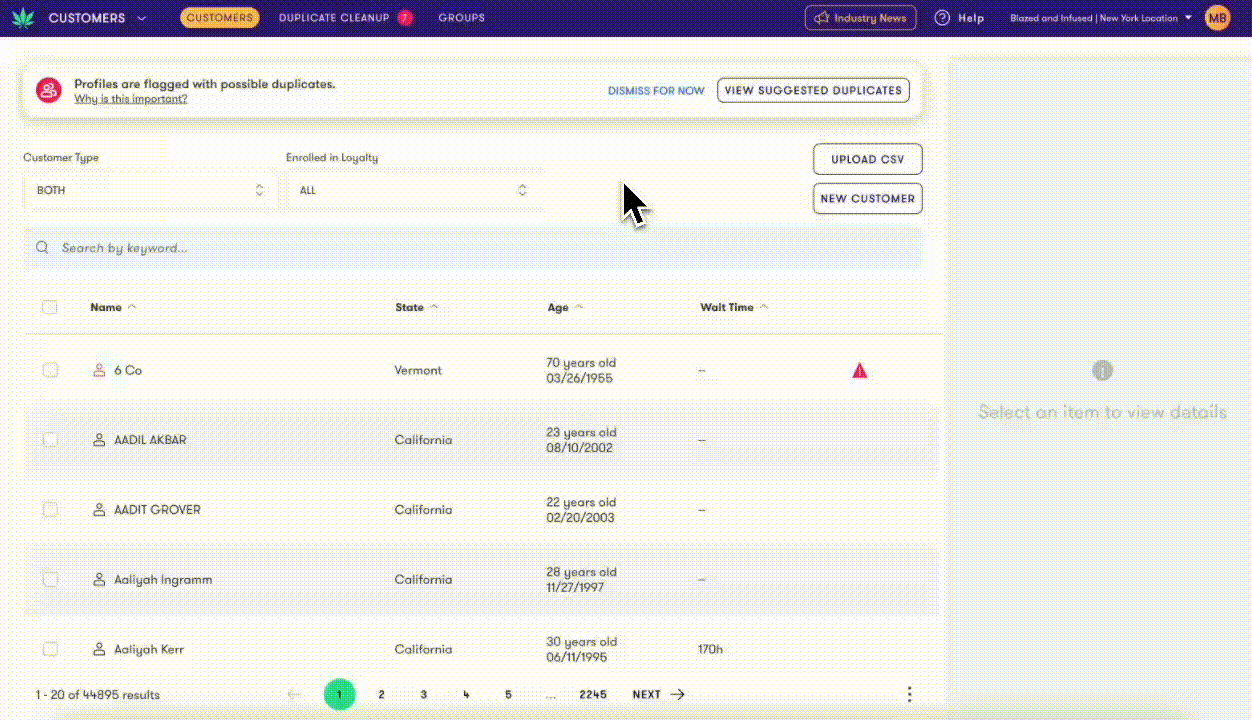
Task: Select current page 1 indicator
Action: pyautogui.click(x=339, y=694)
